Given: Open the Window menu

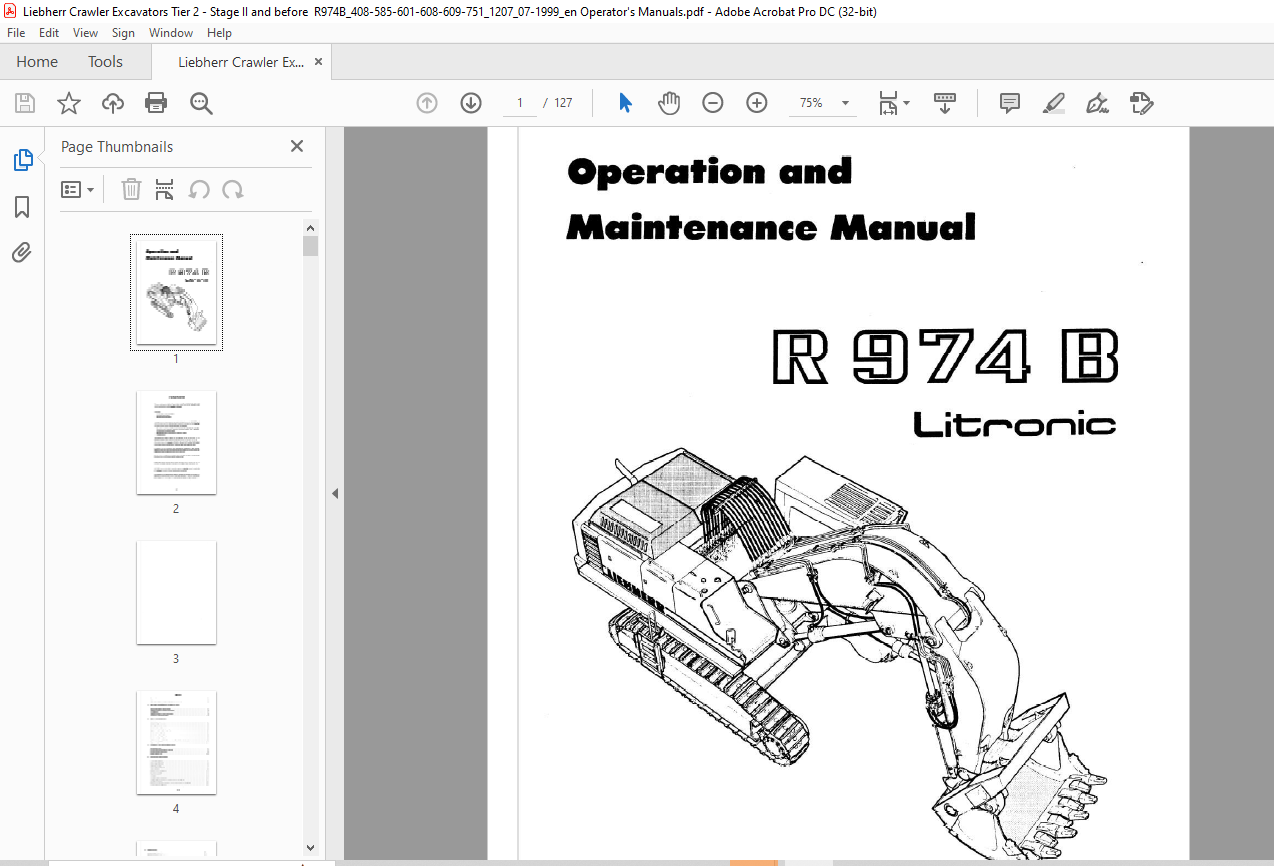Looking at the screenshot, I should [171, 33].
